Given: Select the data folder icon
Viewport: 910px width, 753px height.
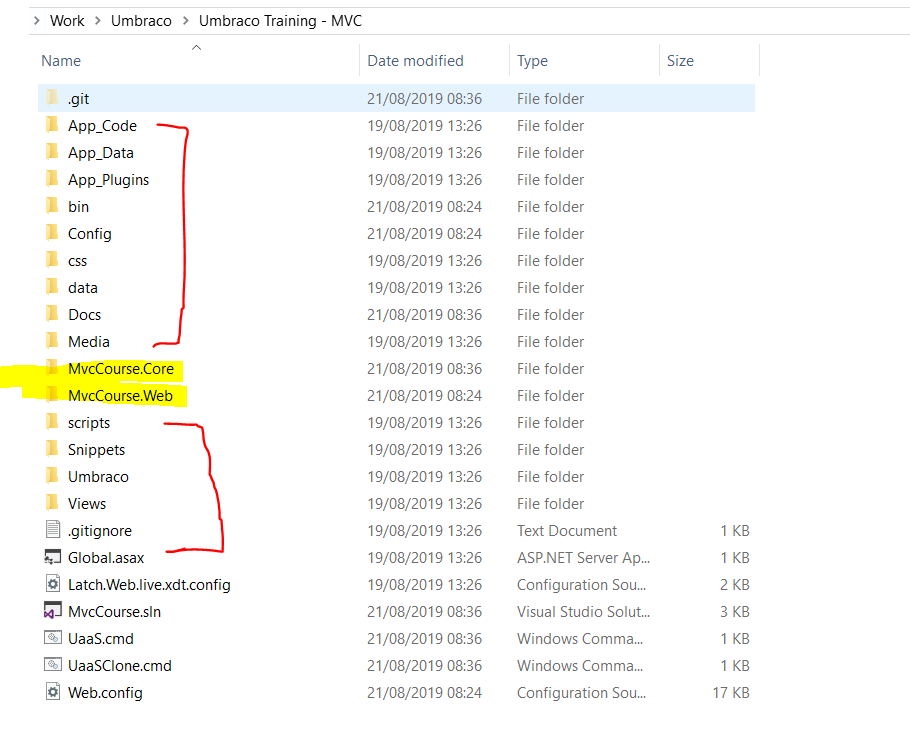Looking at the screenshot, I should pos(52,286).
